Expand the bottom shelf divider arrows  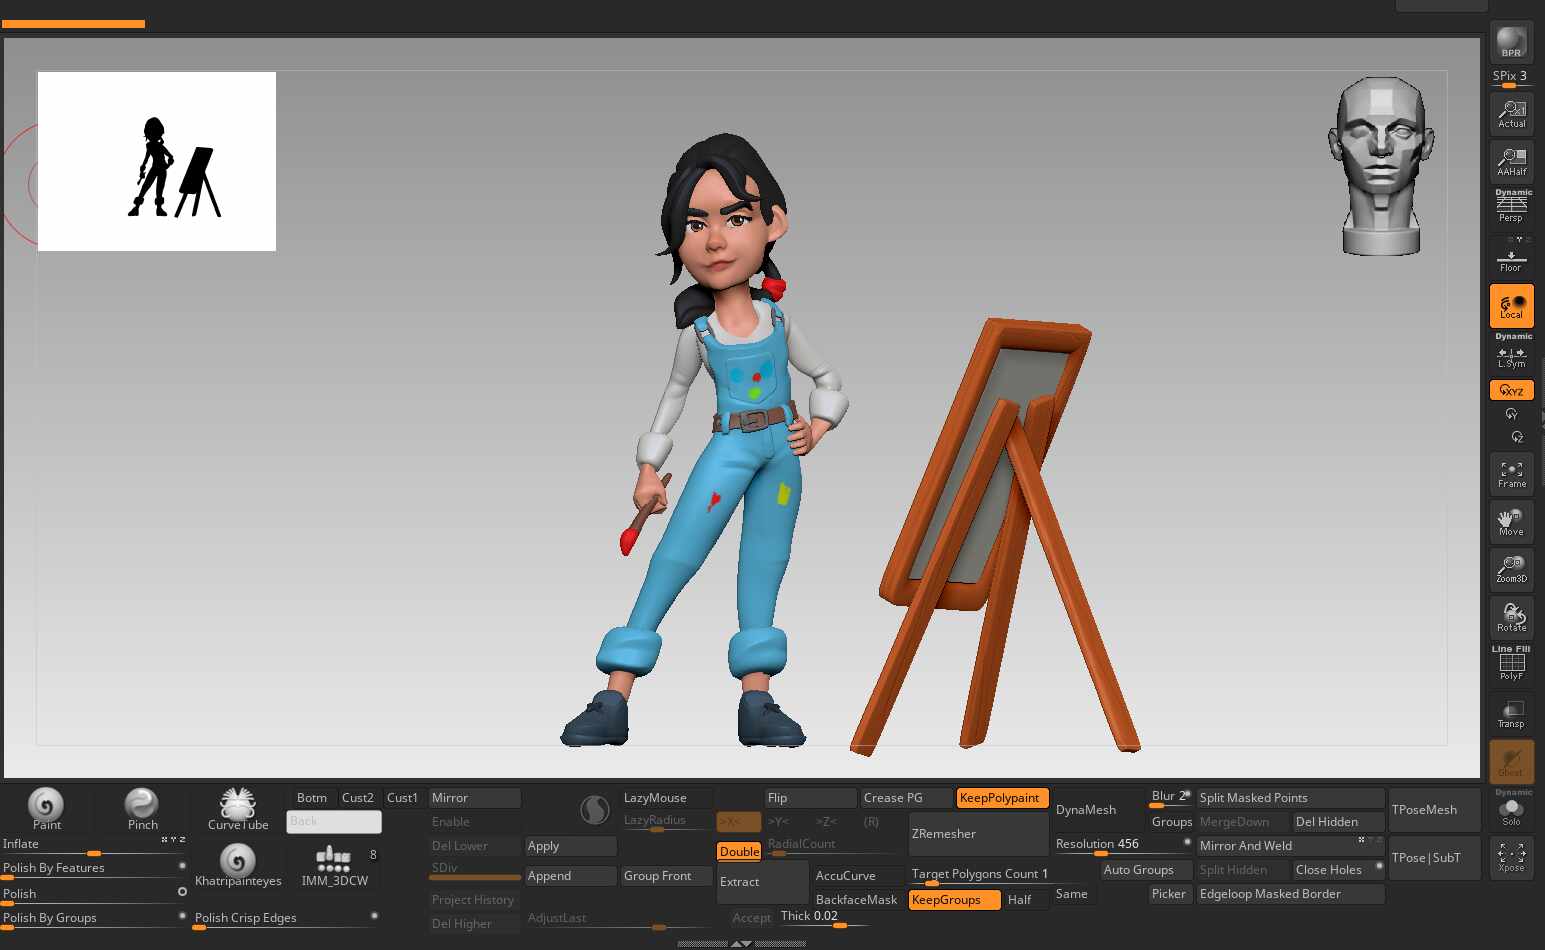740,943
